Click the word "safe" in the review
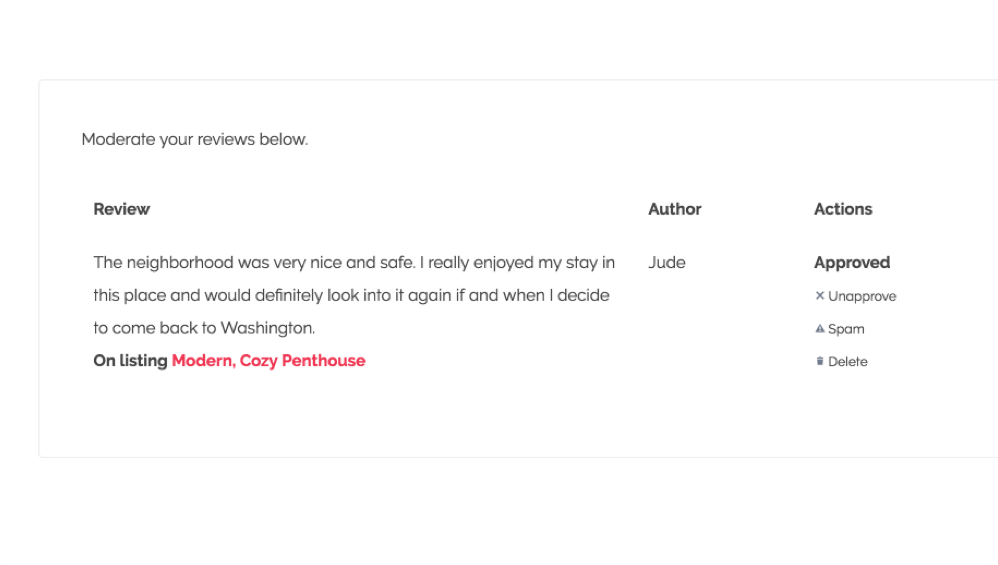This screenshot has height=565, width=998. pyautogui.click(x=398, y=263)
